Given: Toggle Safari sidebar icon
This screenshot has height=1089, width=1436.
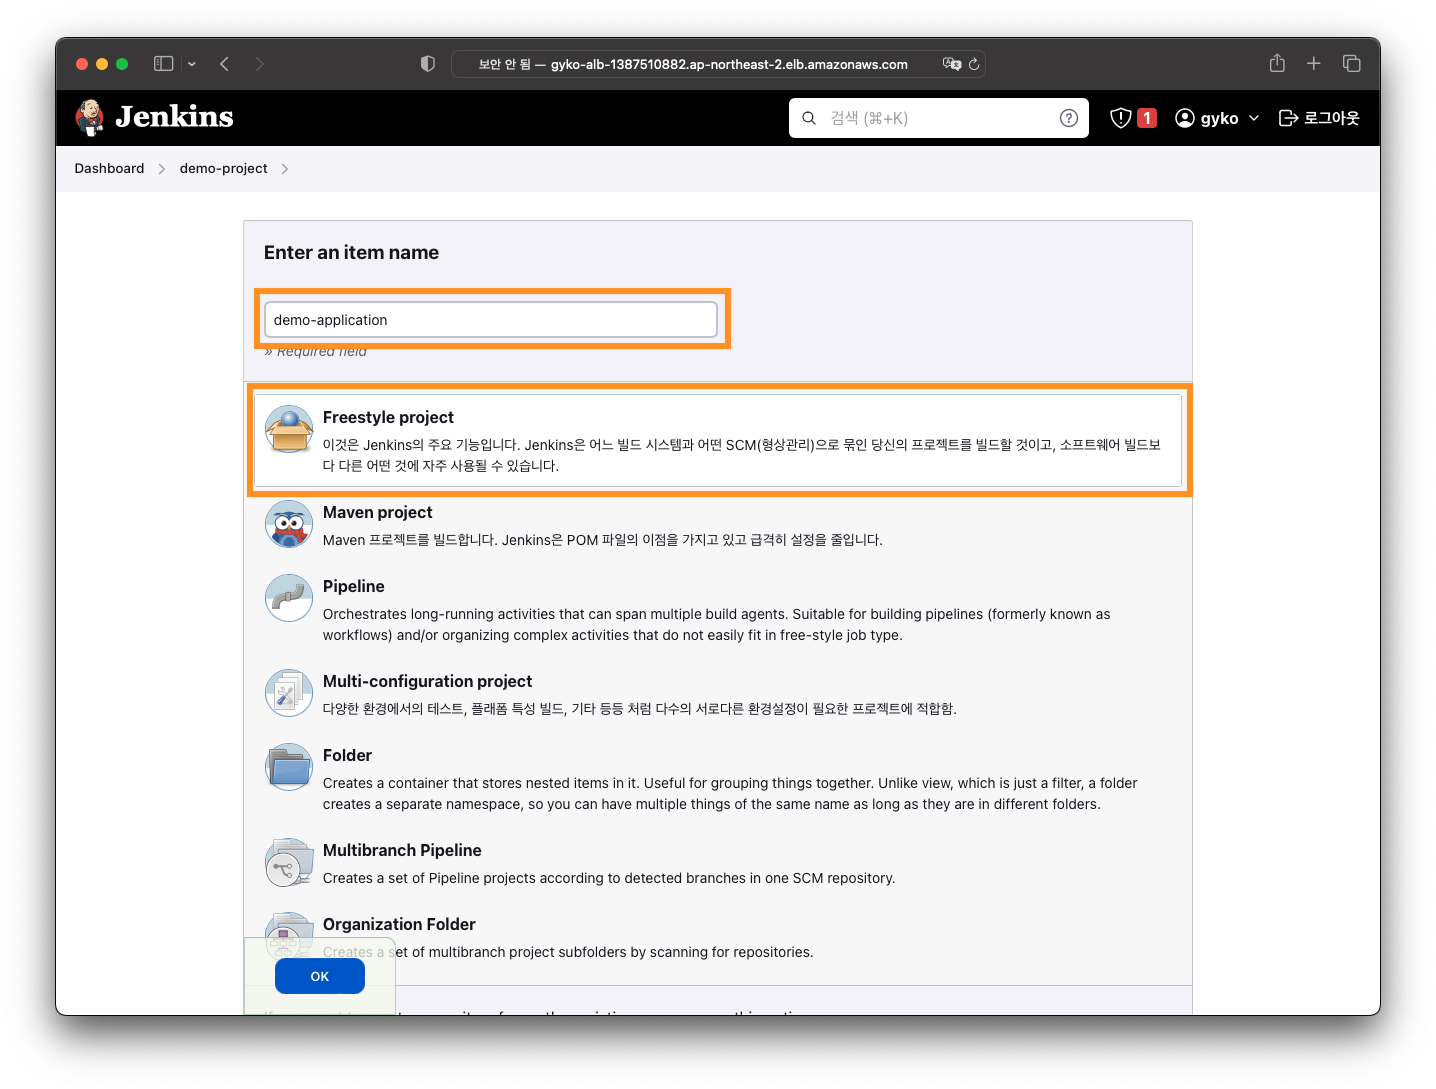Looking at the screenshot, I should tap(164, 64).
